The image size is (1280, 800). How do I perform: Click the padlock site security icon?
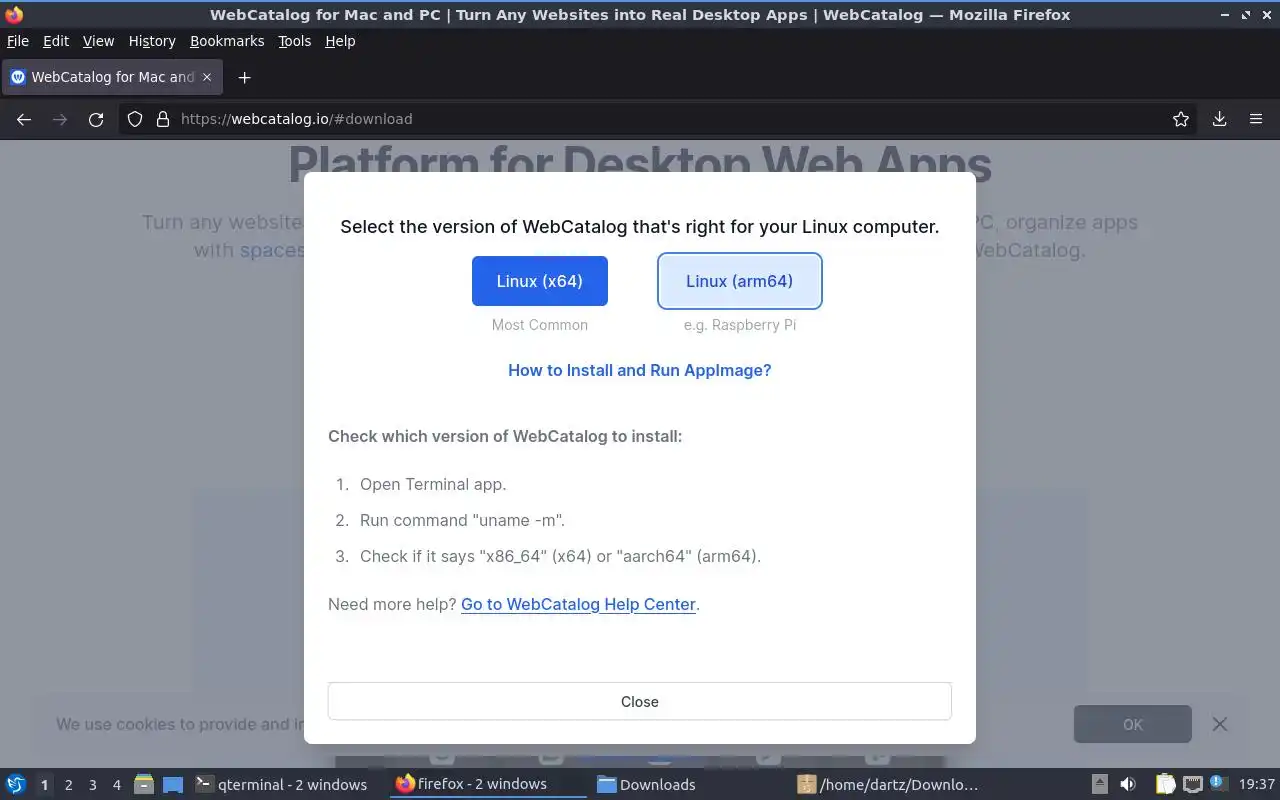(x=163, y=119)
